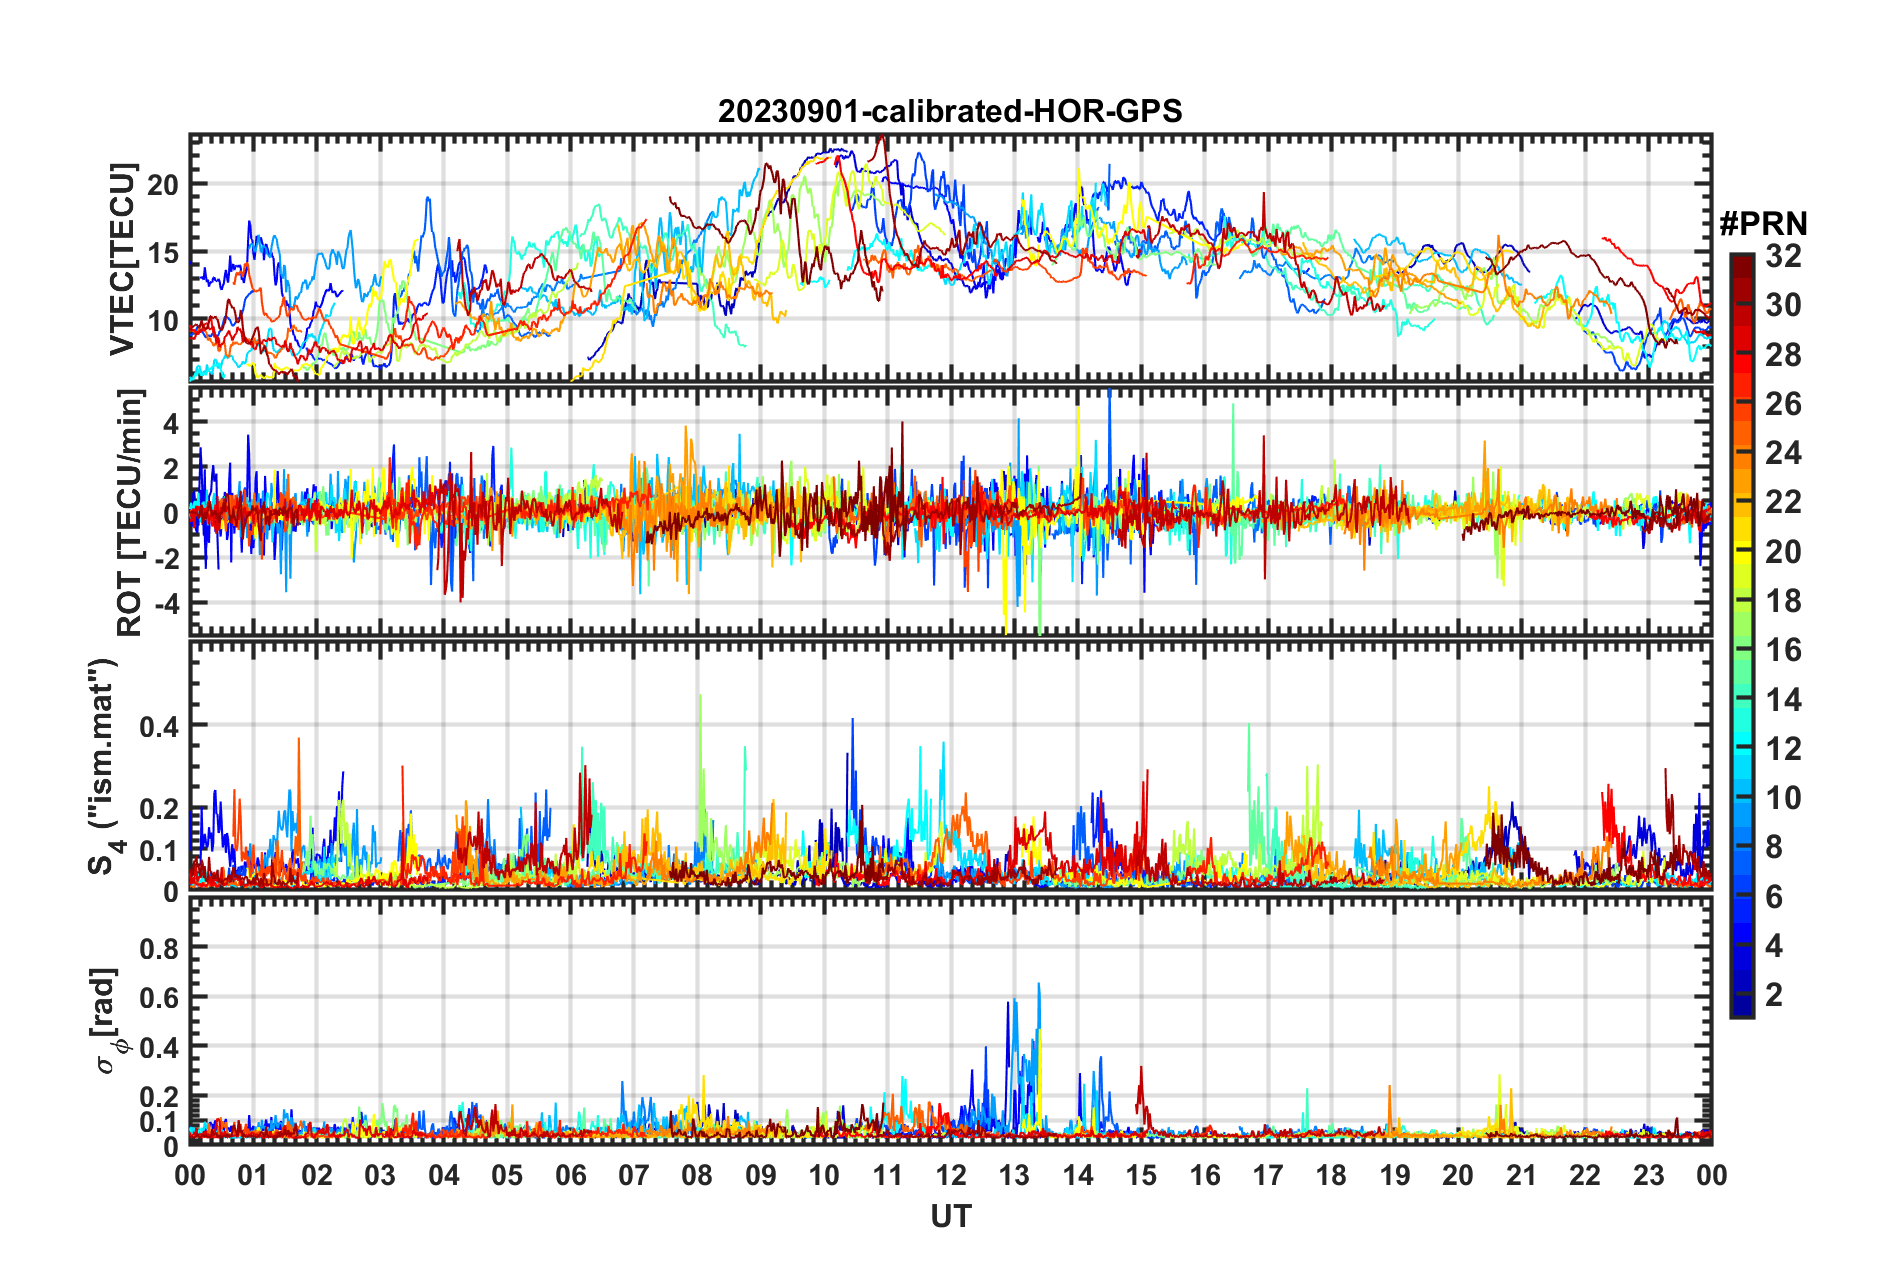The image size is (1902, 1272).
Task: Select UT axis tick label 15
Action: click(1141, 1175)
